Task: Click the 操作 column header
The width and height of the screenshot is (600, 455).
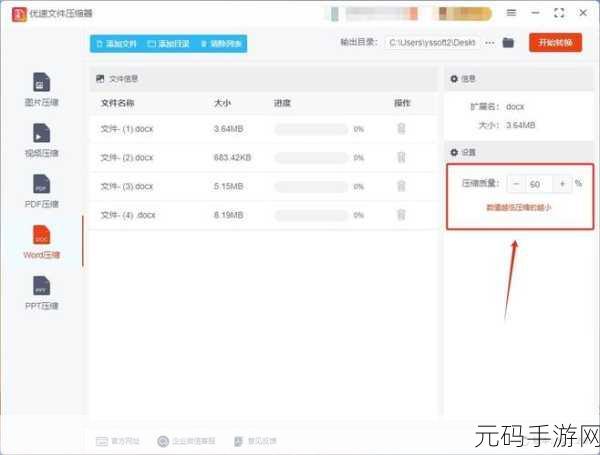Action: point(402,103)
